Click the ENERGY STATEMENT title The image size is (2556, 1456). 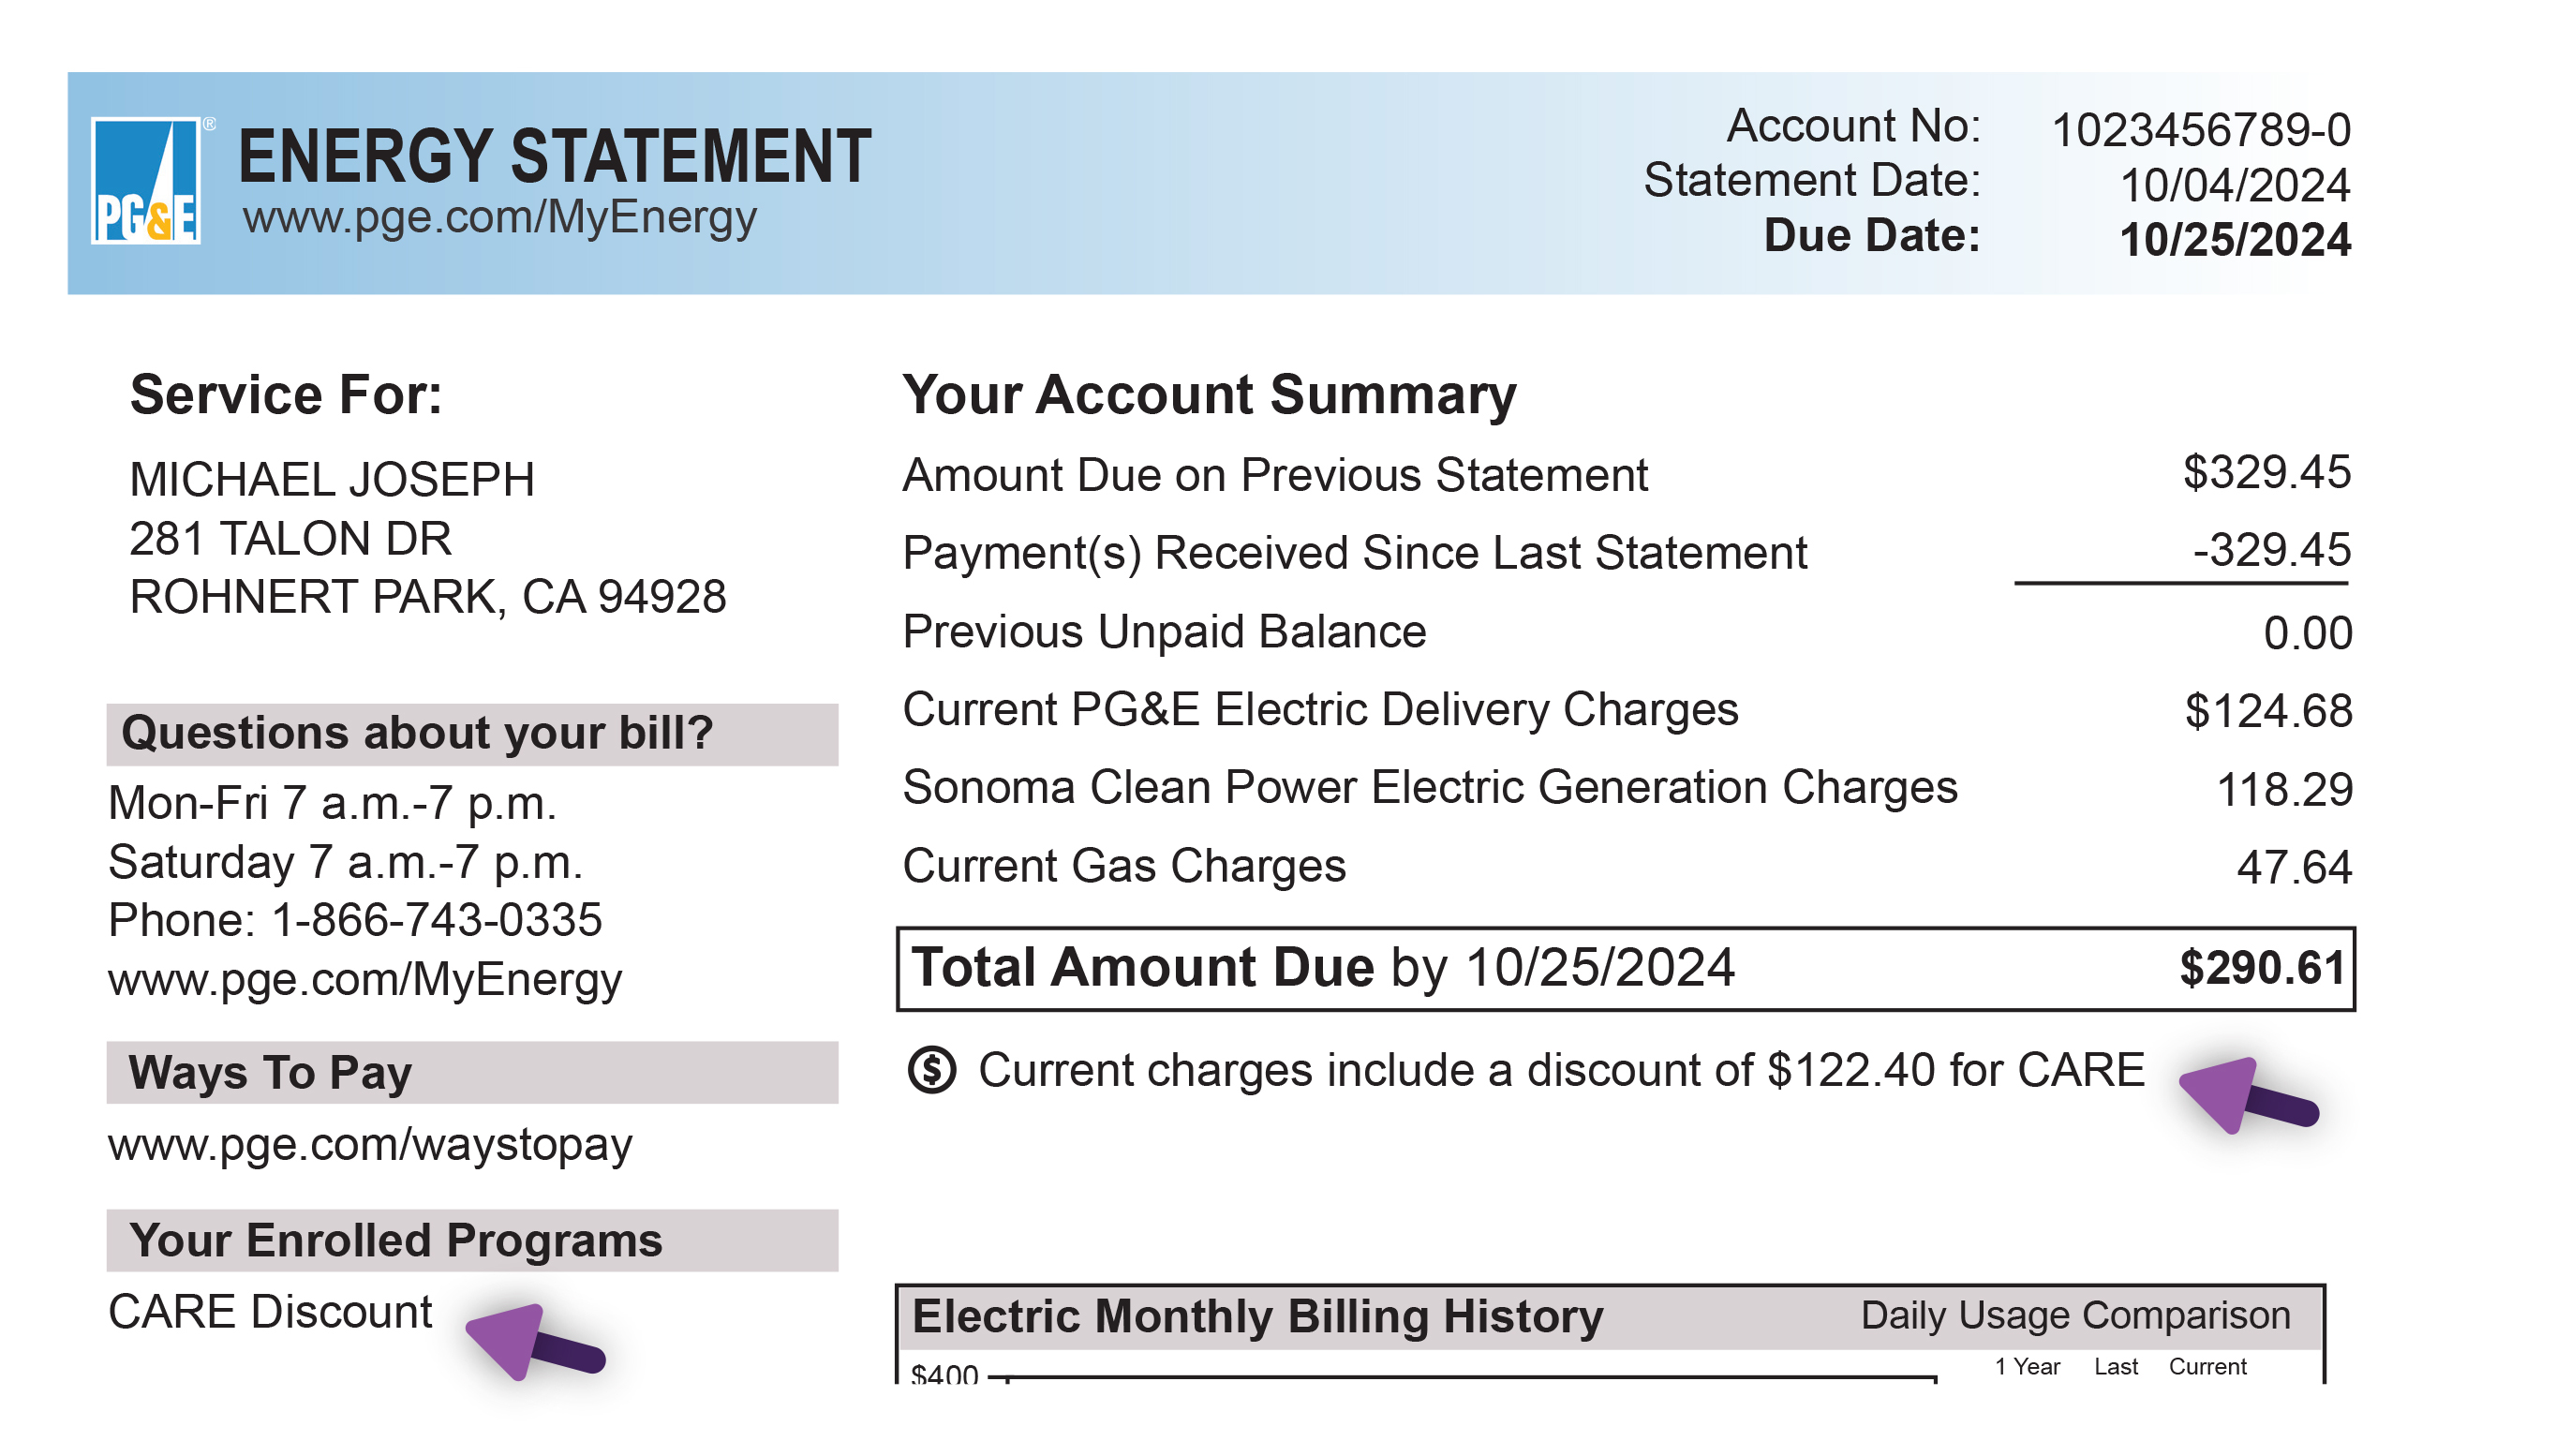[x=555, y=157]
